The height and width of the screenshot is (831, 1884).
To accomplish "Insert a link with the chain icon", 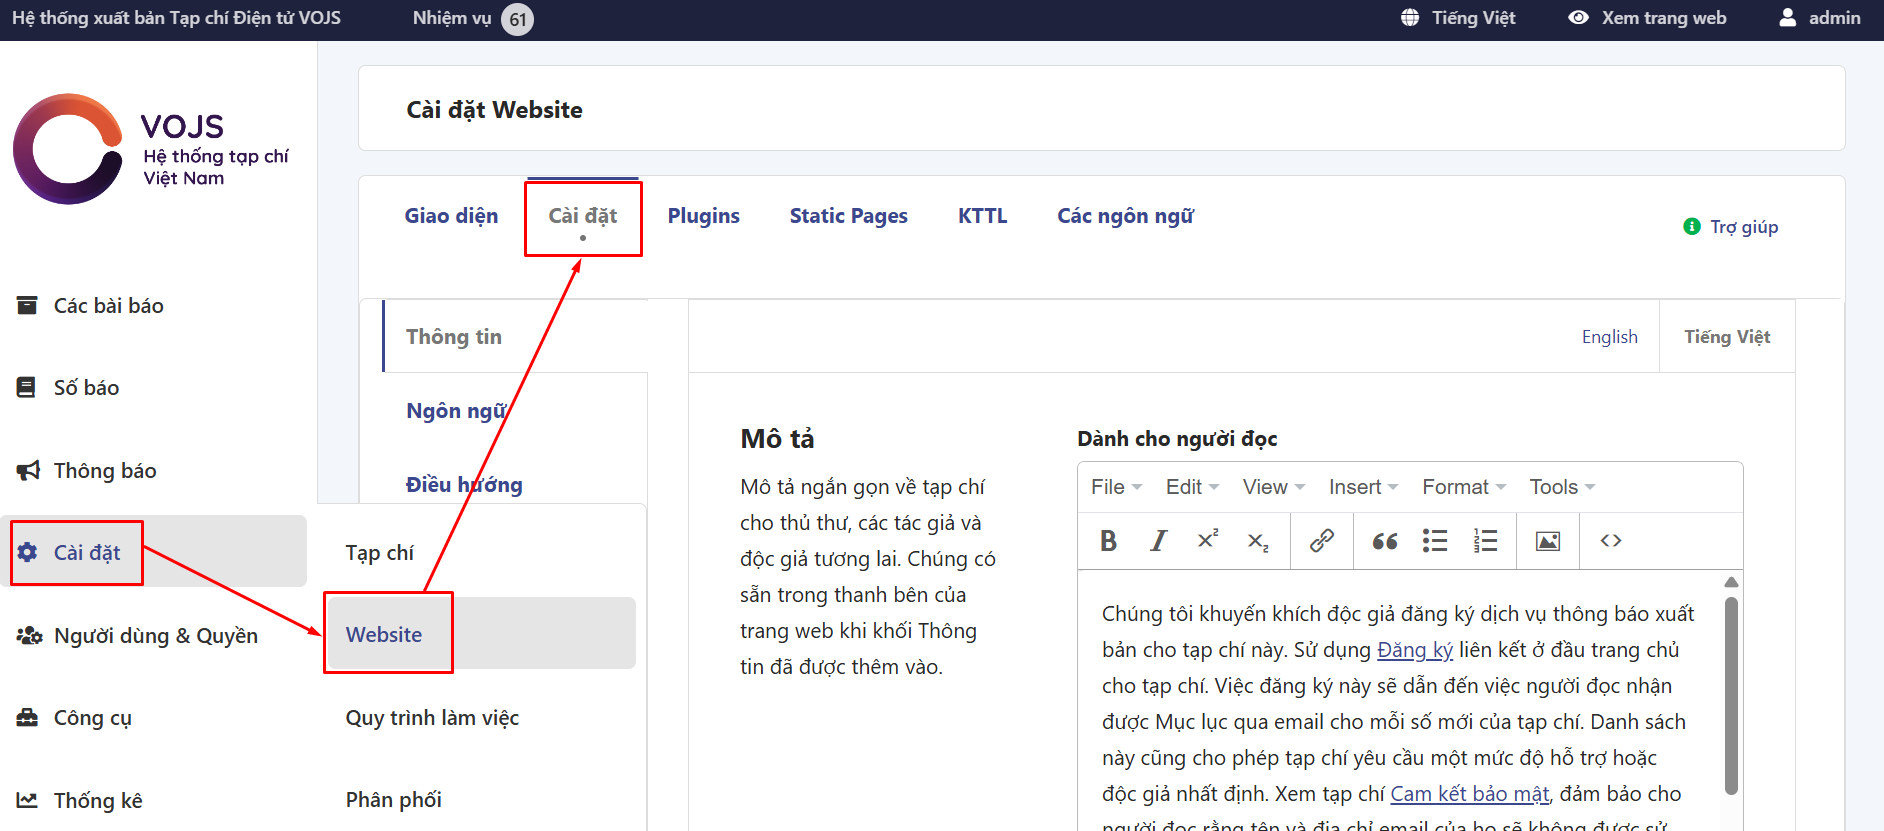I will (x=1322, y=541).
